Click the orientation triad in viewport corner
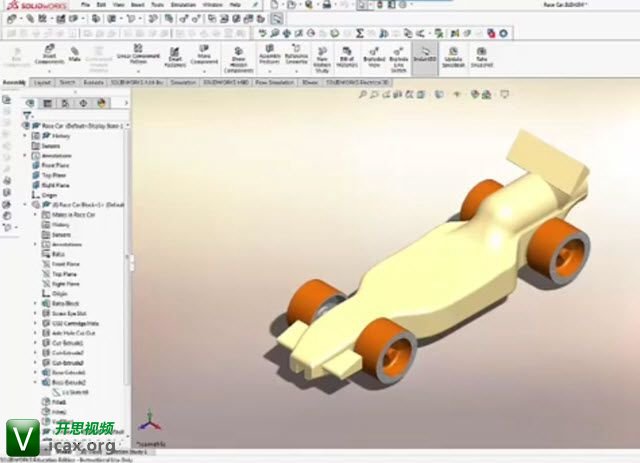Image resolution: width=640 pixels, height=463 pixels. [149, 422]
